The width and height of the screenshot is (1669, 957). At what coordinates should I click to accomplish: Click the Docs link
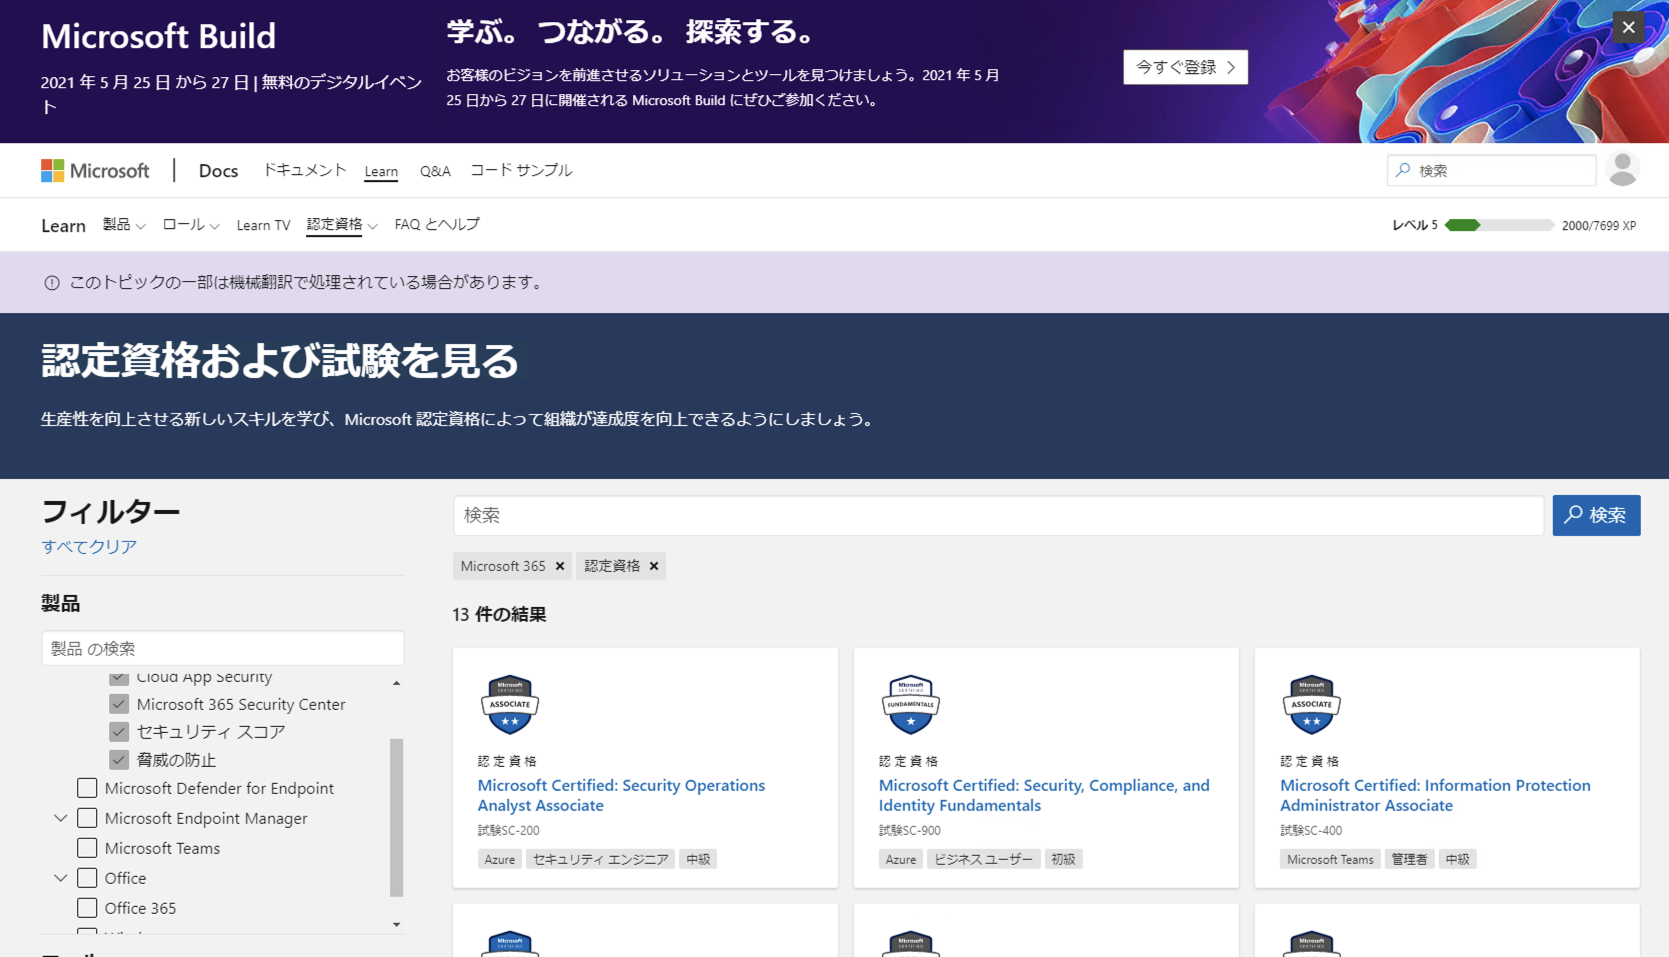pos(218,171)
